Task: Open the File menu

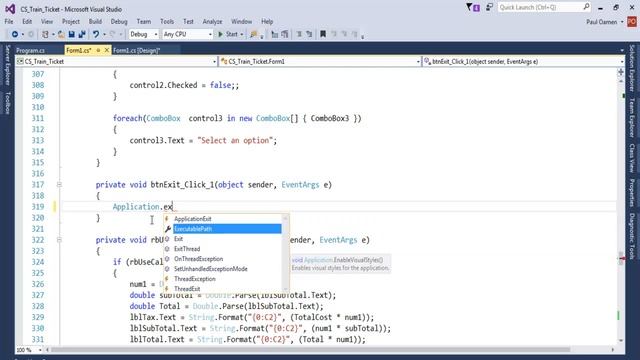Action: tap(9, 21)
